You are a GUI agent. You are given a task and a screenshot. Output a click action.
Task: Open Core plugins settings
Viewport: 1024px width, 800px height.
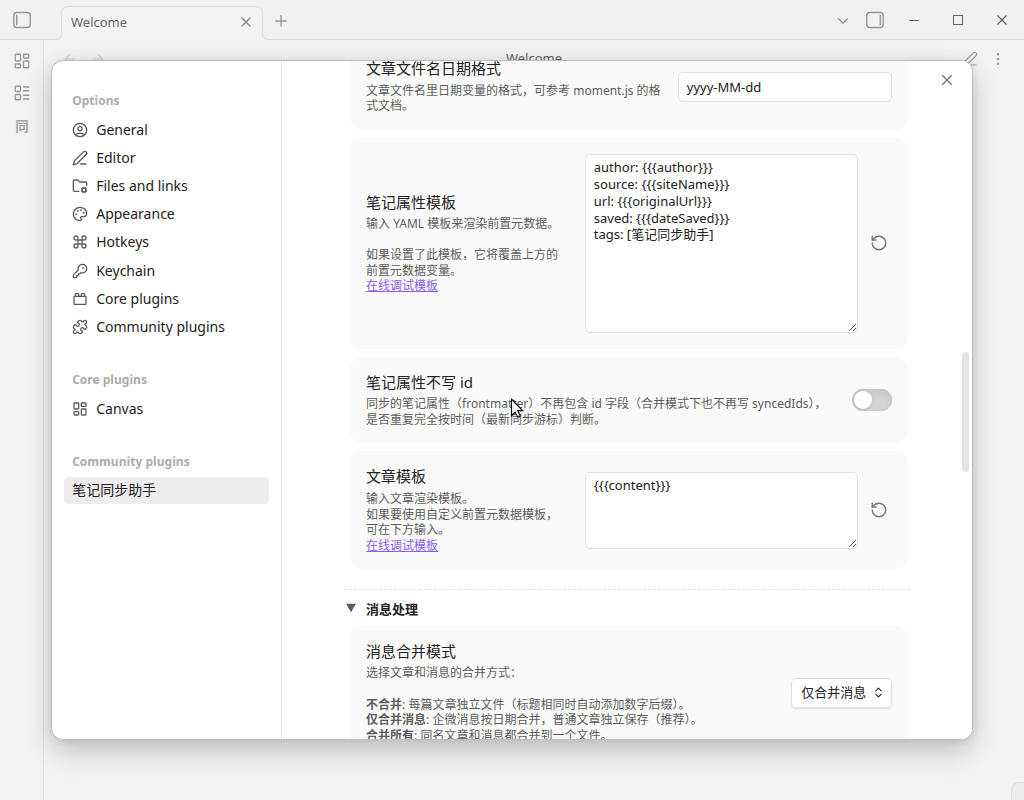(x=167, y=299)
